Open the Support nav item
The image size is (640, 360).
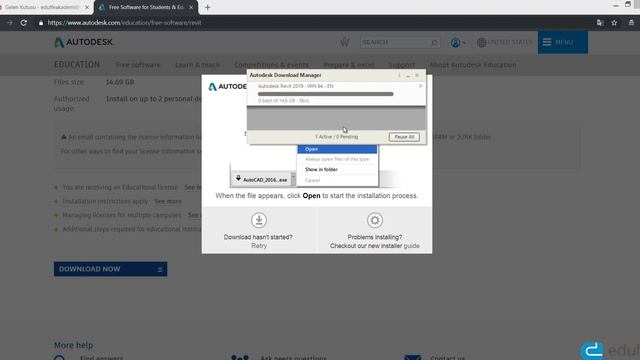pos(401,65)
